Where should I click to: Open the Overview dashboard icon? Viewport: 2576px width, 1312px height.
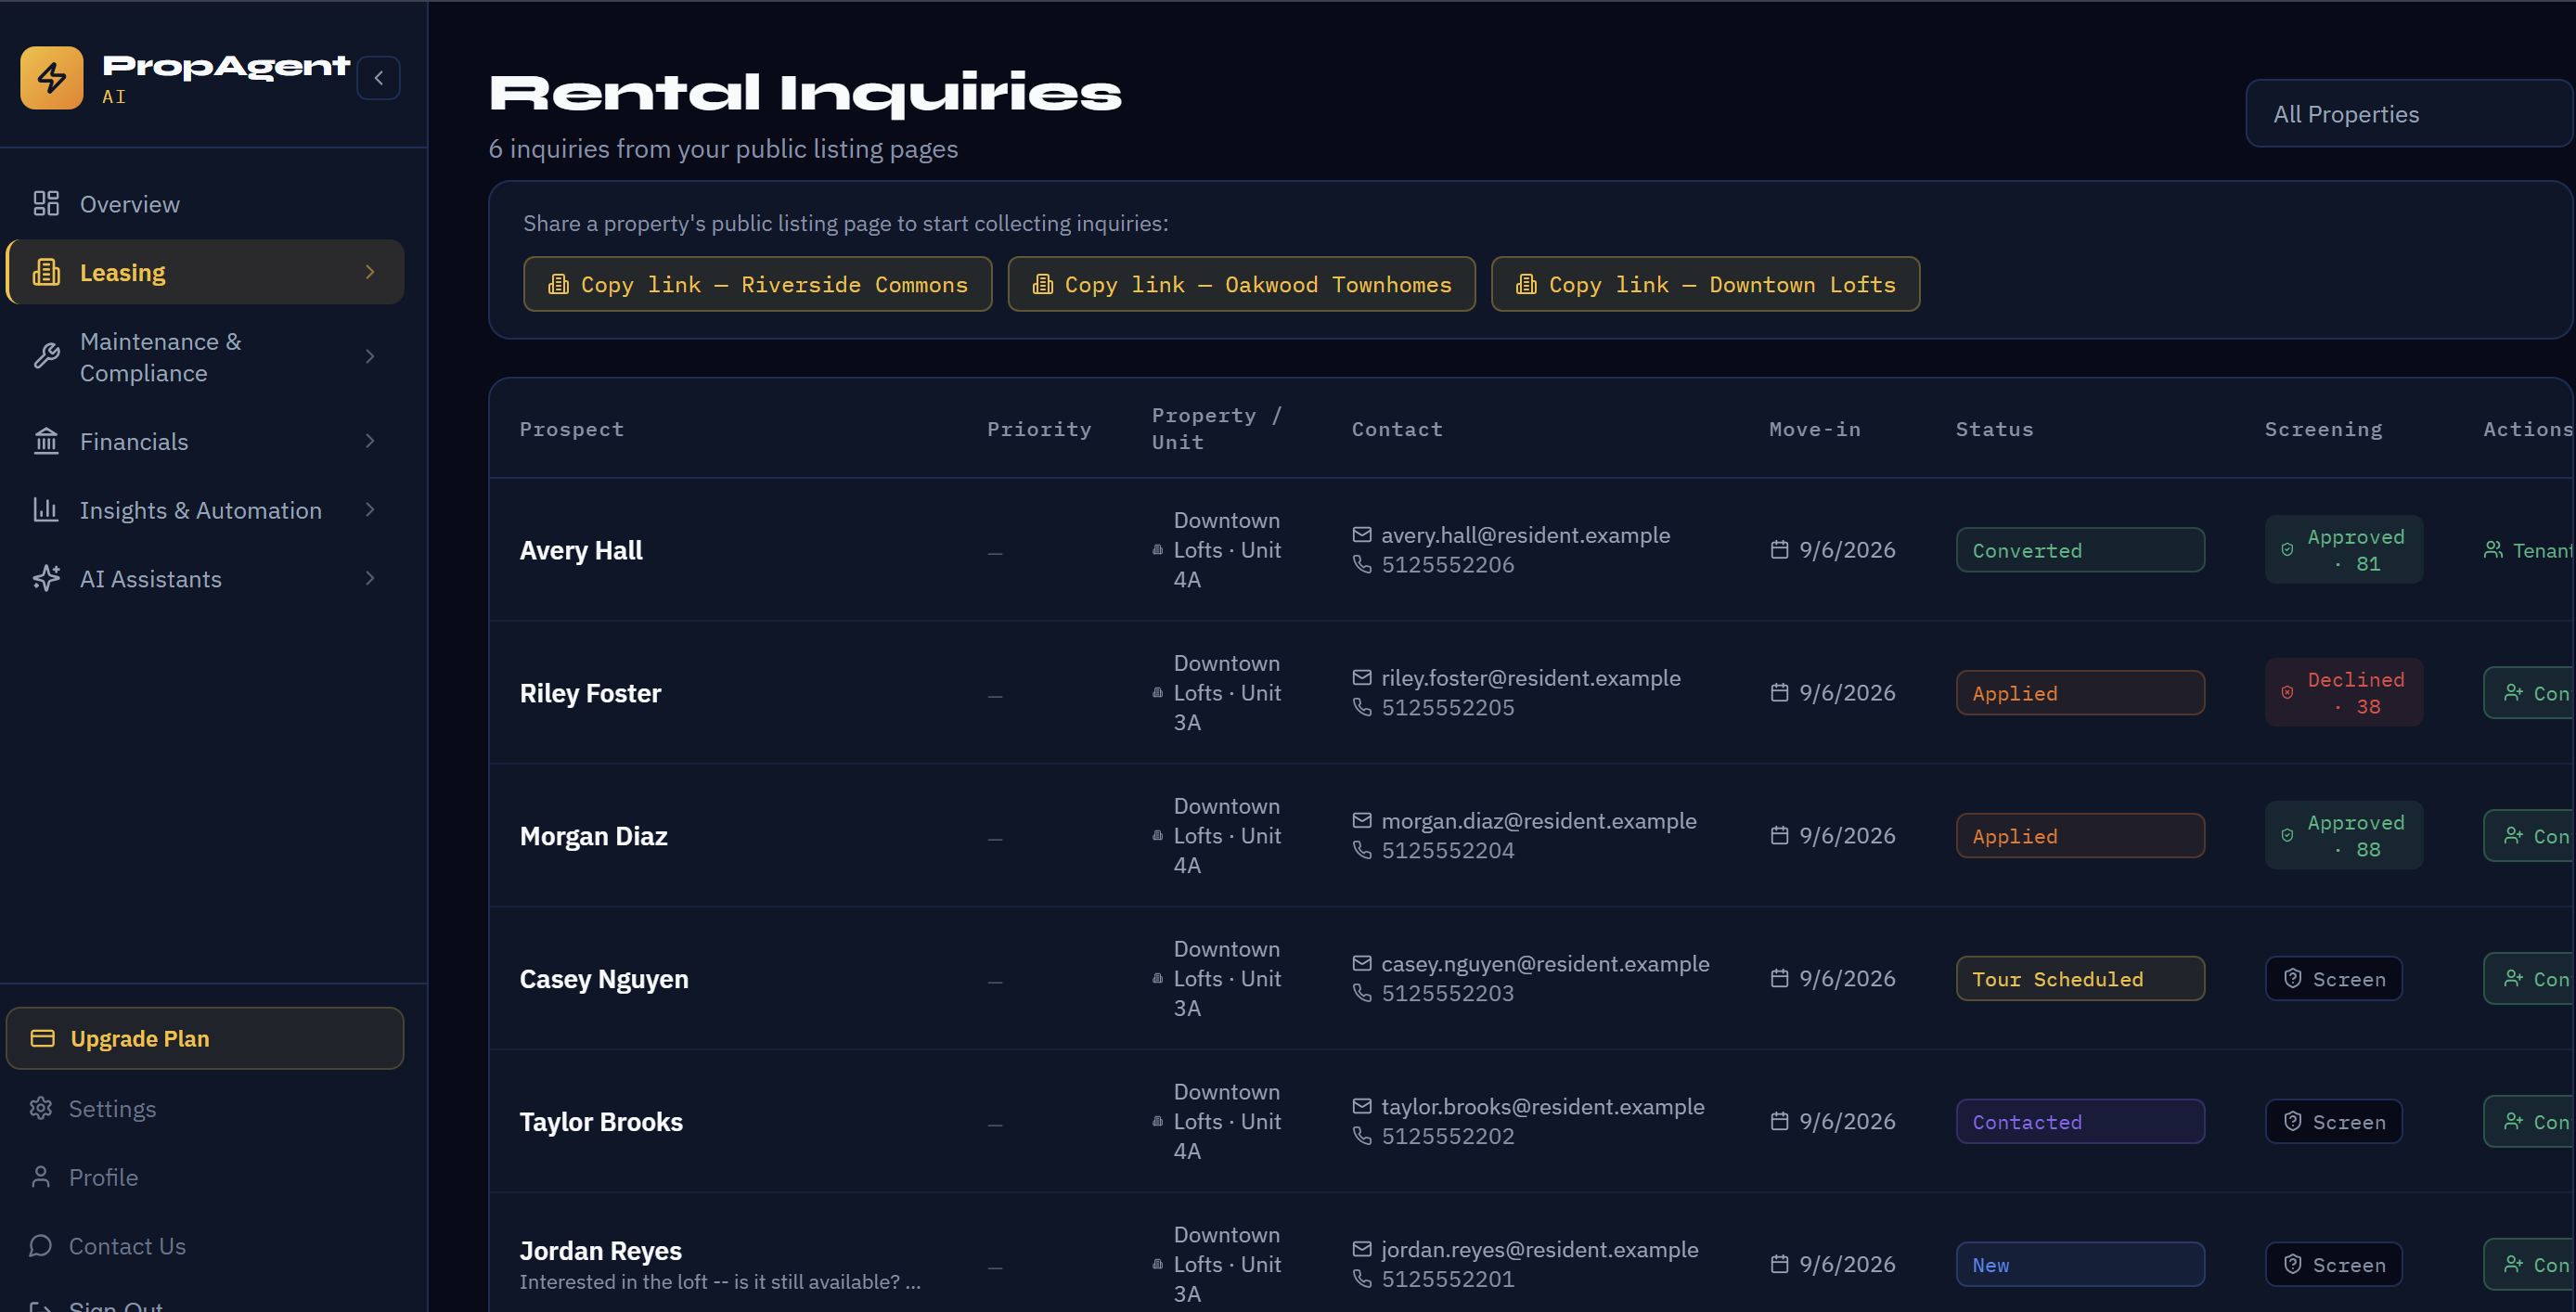(46, 204)
